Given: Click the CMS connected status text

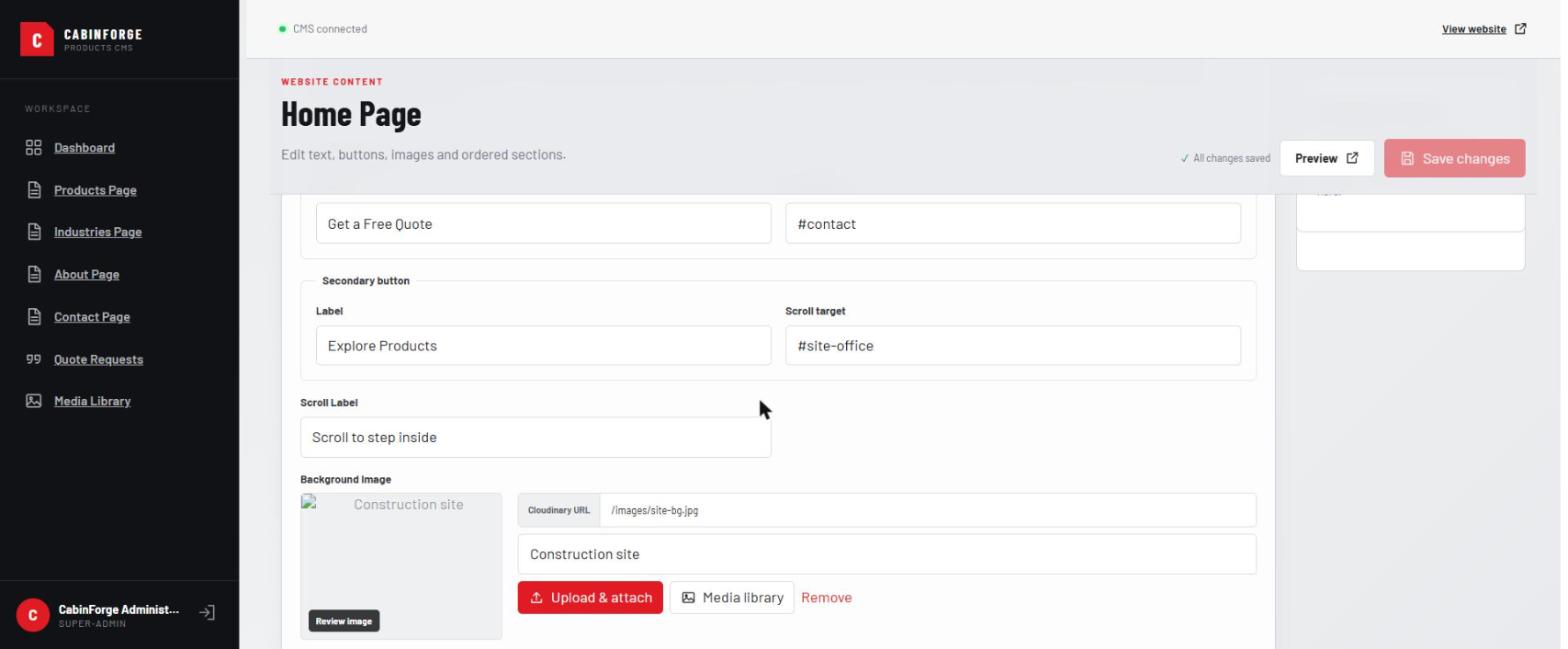Looking at the screenshot, I should [x=330, y=29].
